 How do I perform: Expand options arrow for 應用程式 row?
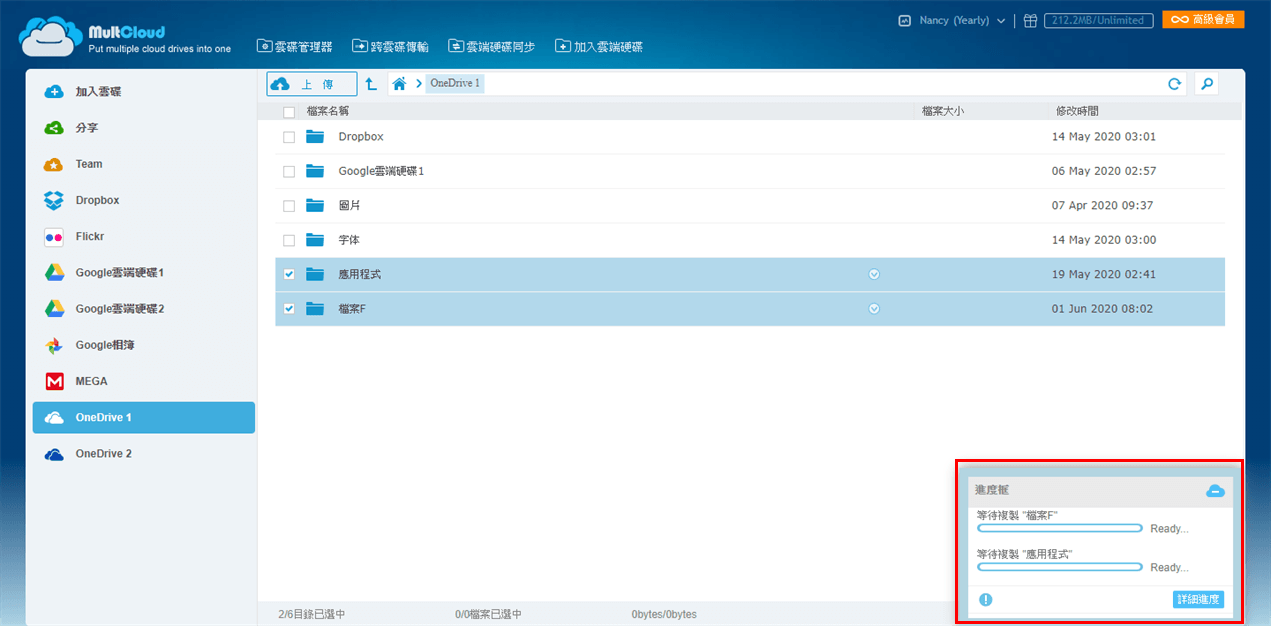click(x=874, y=274)
